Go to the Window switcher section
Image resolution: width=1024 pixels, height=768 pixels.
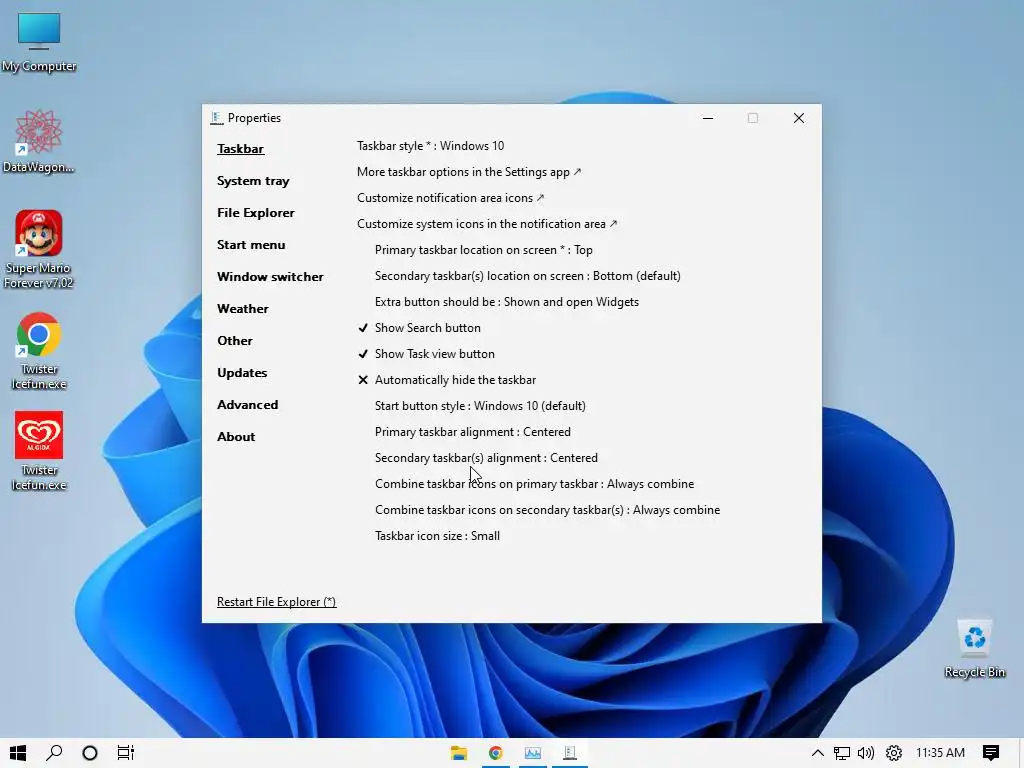270,277
